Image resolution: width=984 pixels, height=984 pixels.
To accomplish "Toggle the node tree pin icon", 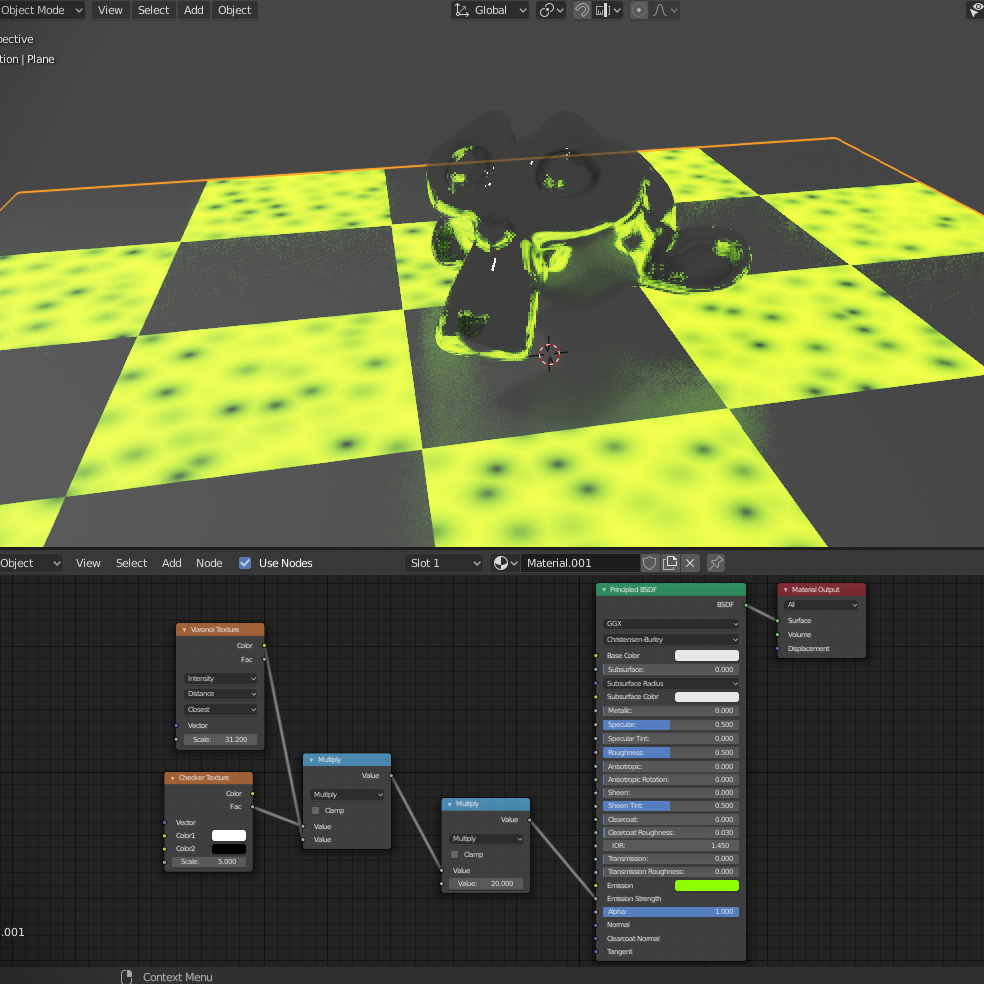I will [716, 563].
